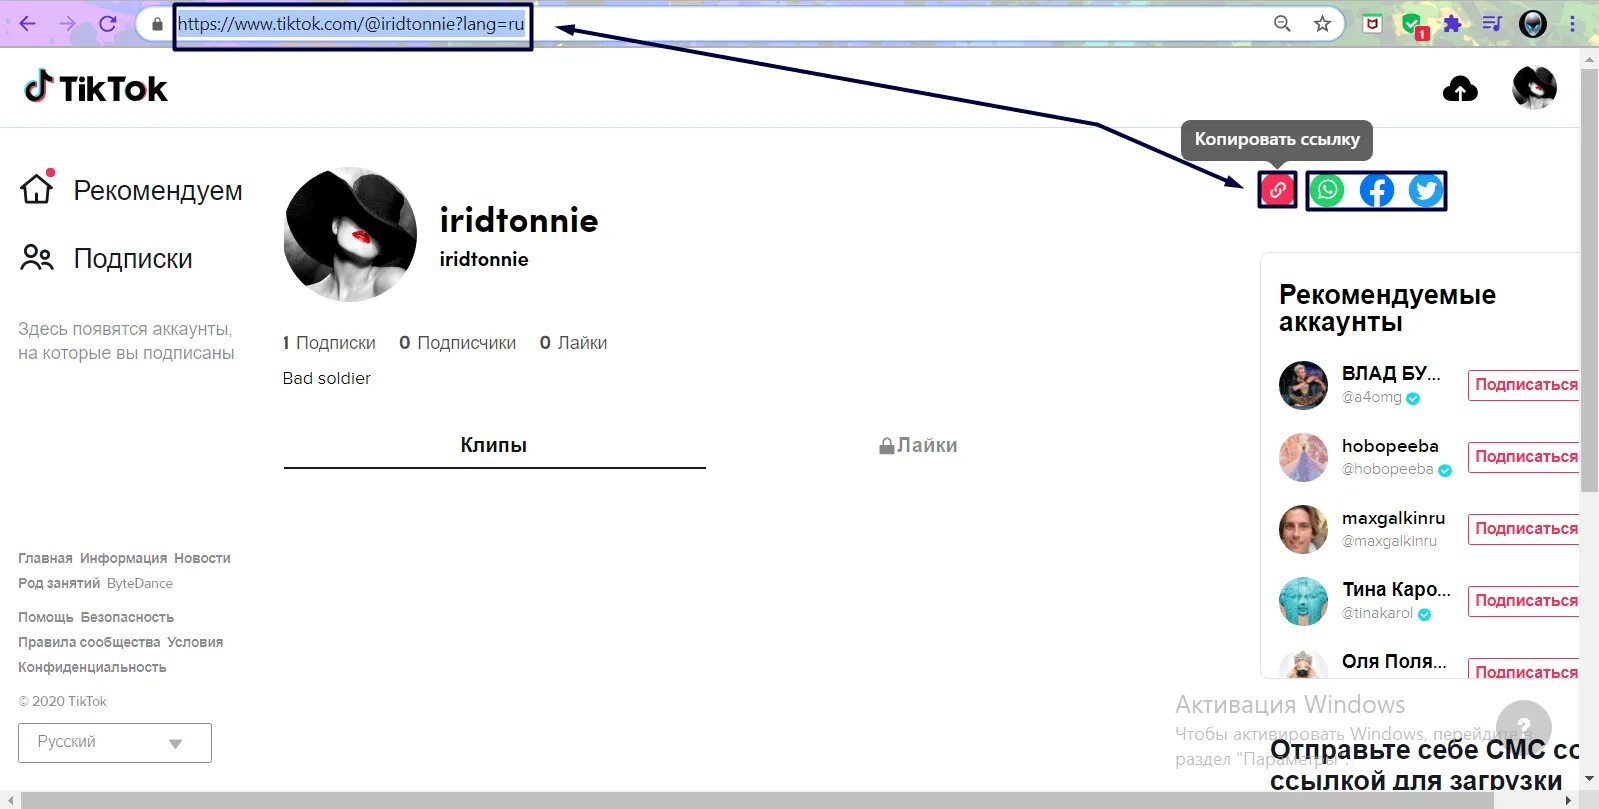
Task: Open the Конфиденциальность footer link
Action: point(92,667)
